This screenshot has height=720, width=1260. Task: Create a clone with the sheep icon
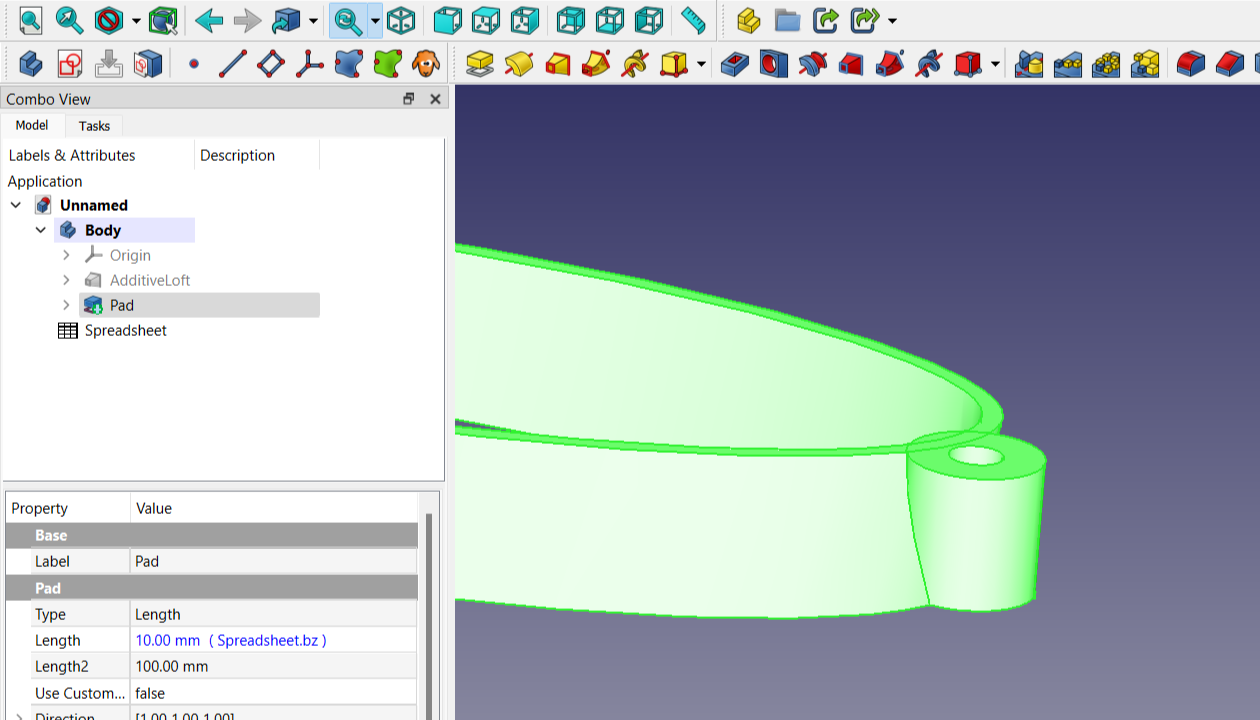[x=426, y=63]
